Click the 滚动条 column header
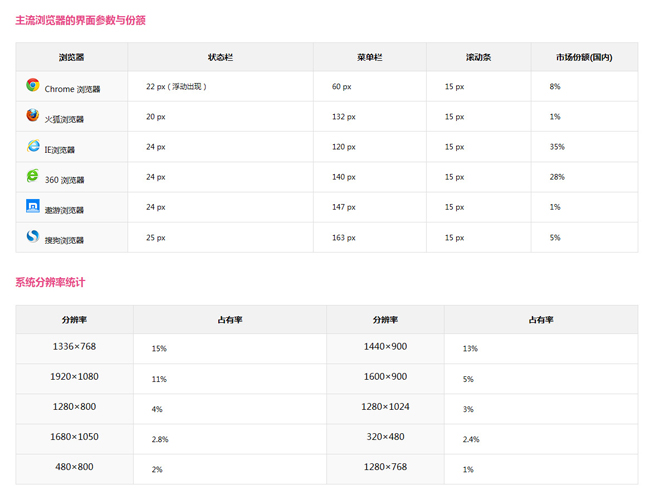Image resolution: width=650 pixels, height=499 pixels. [478, 57]
